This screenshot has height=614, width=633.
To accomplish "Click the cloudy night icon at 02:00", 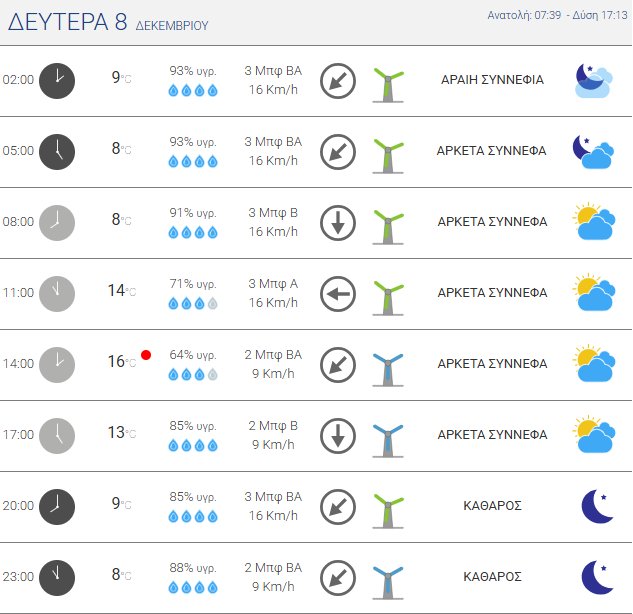I will (x=595, y=80).
